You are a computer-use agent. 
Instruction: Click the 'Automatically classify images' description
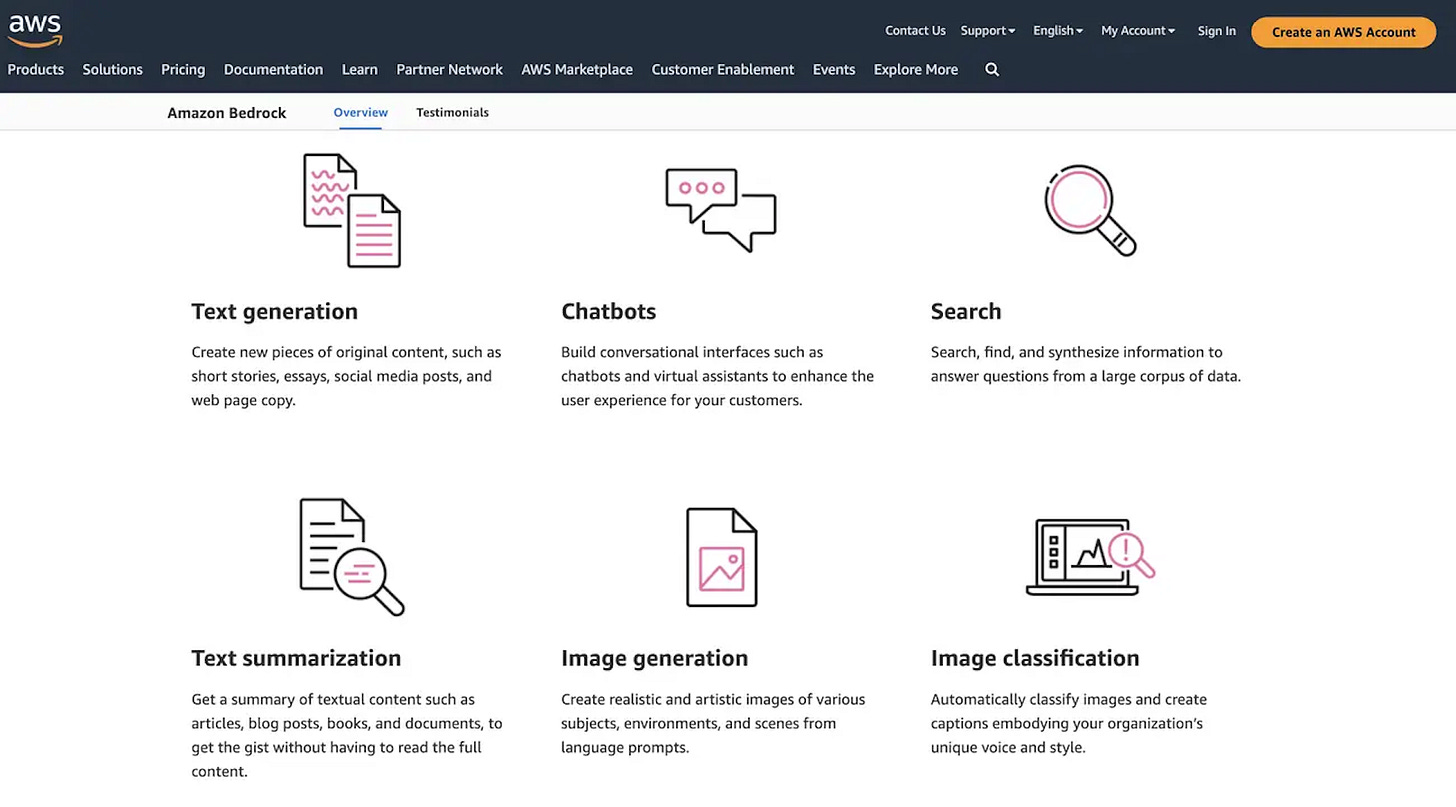[x=1069, y=723]
